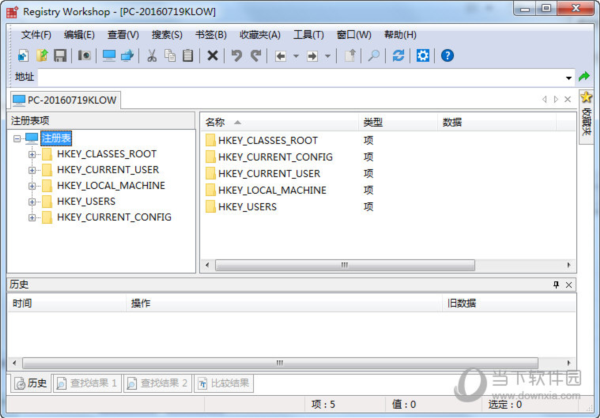The width and height of the screenshot is (600, 418).
Task: Sort list by 类型 column header
Action: pos(398,122)
